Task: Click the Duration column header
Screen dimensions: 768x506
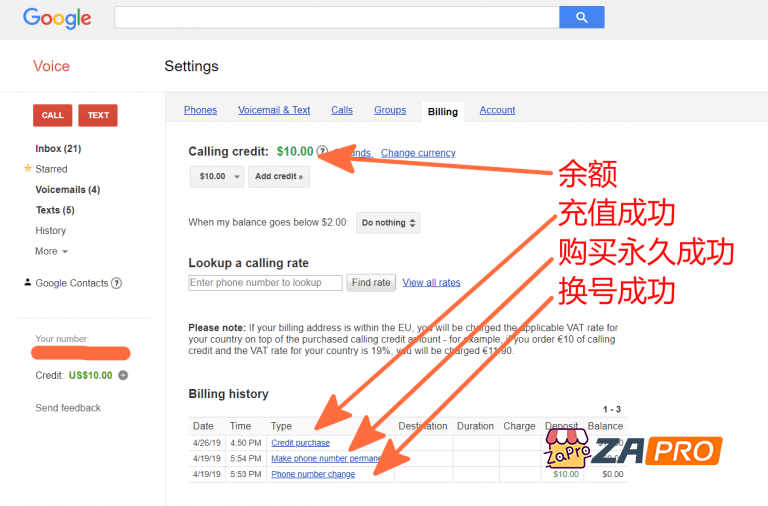Action: pyautogui.click(x=475, y=426)
